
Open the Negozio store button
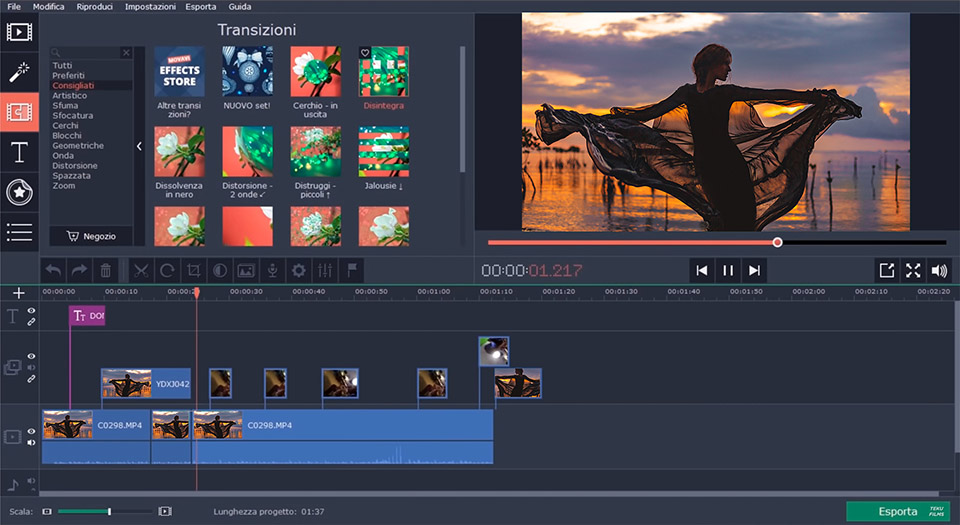(x=91, y=236)
